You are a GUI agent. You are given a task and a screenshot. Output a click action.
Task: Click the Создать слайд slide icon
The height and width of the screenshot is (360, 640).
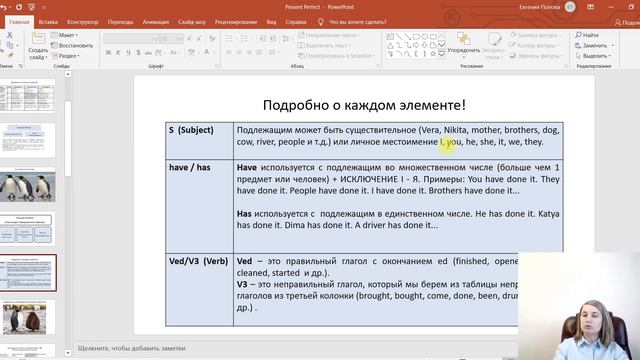(x=38, y=39)
